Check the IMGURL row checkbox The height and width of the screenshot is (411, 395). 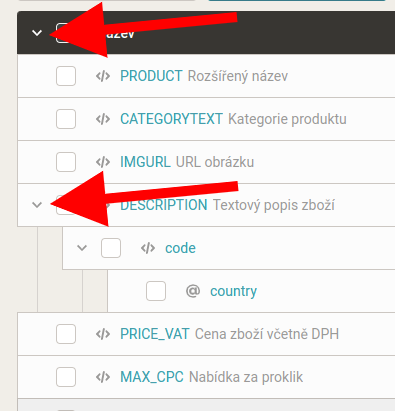click(x=66, y=162)
